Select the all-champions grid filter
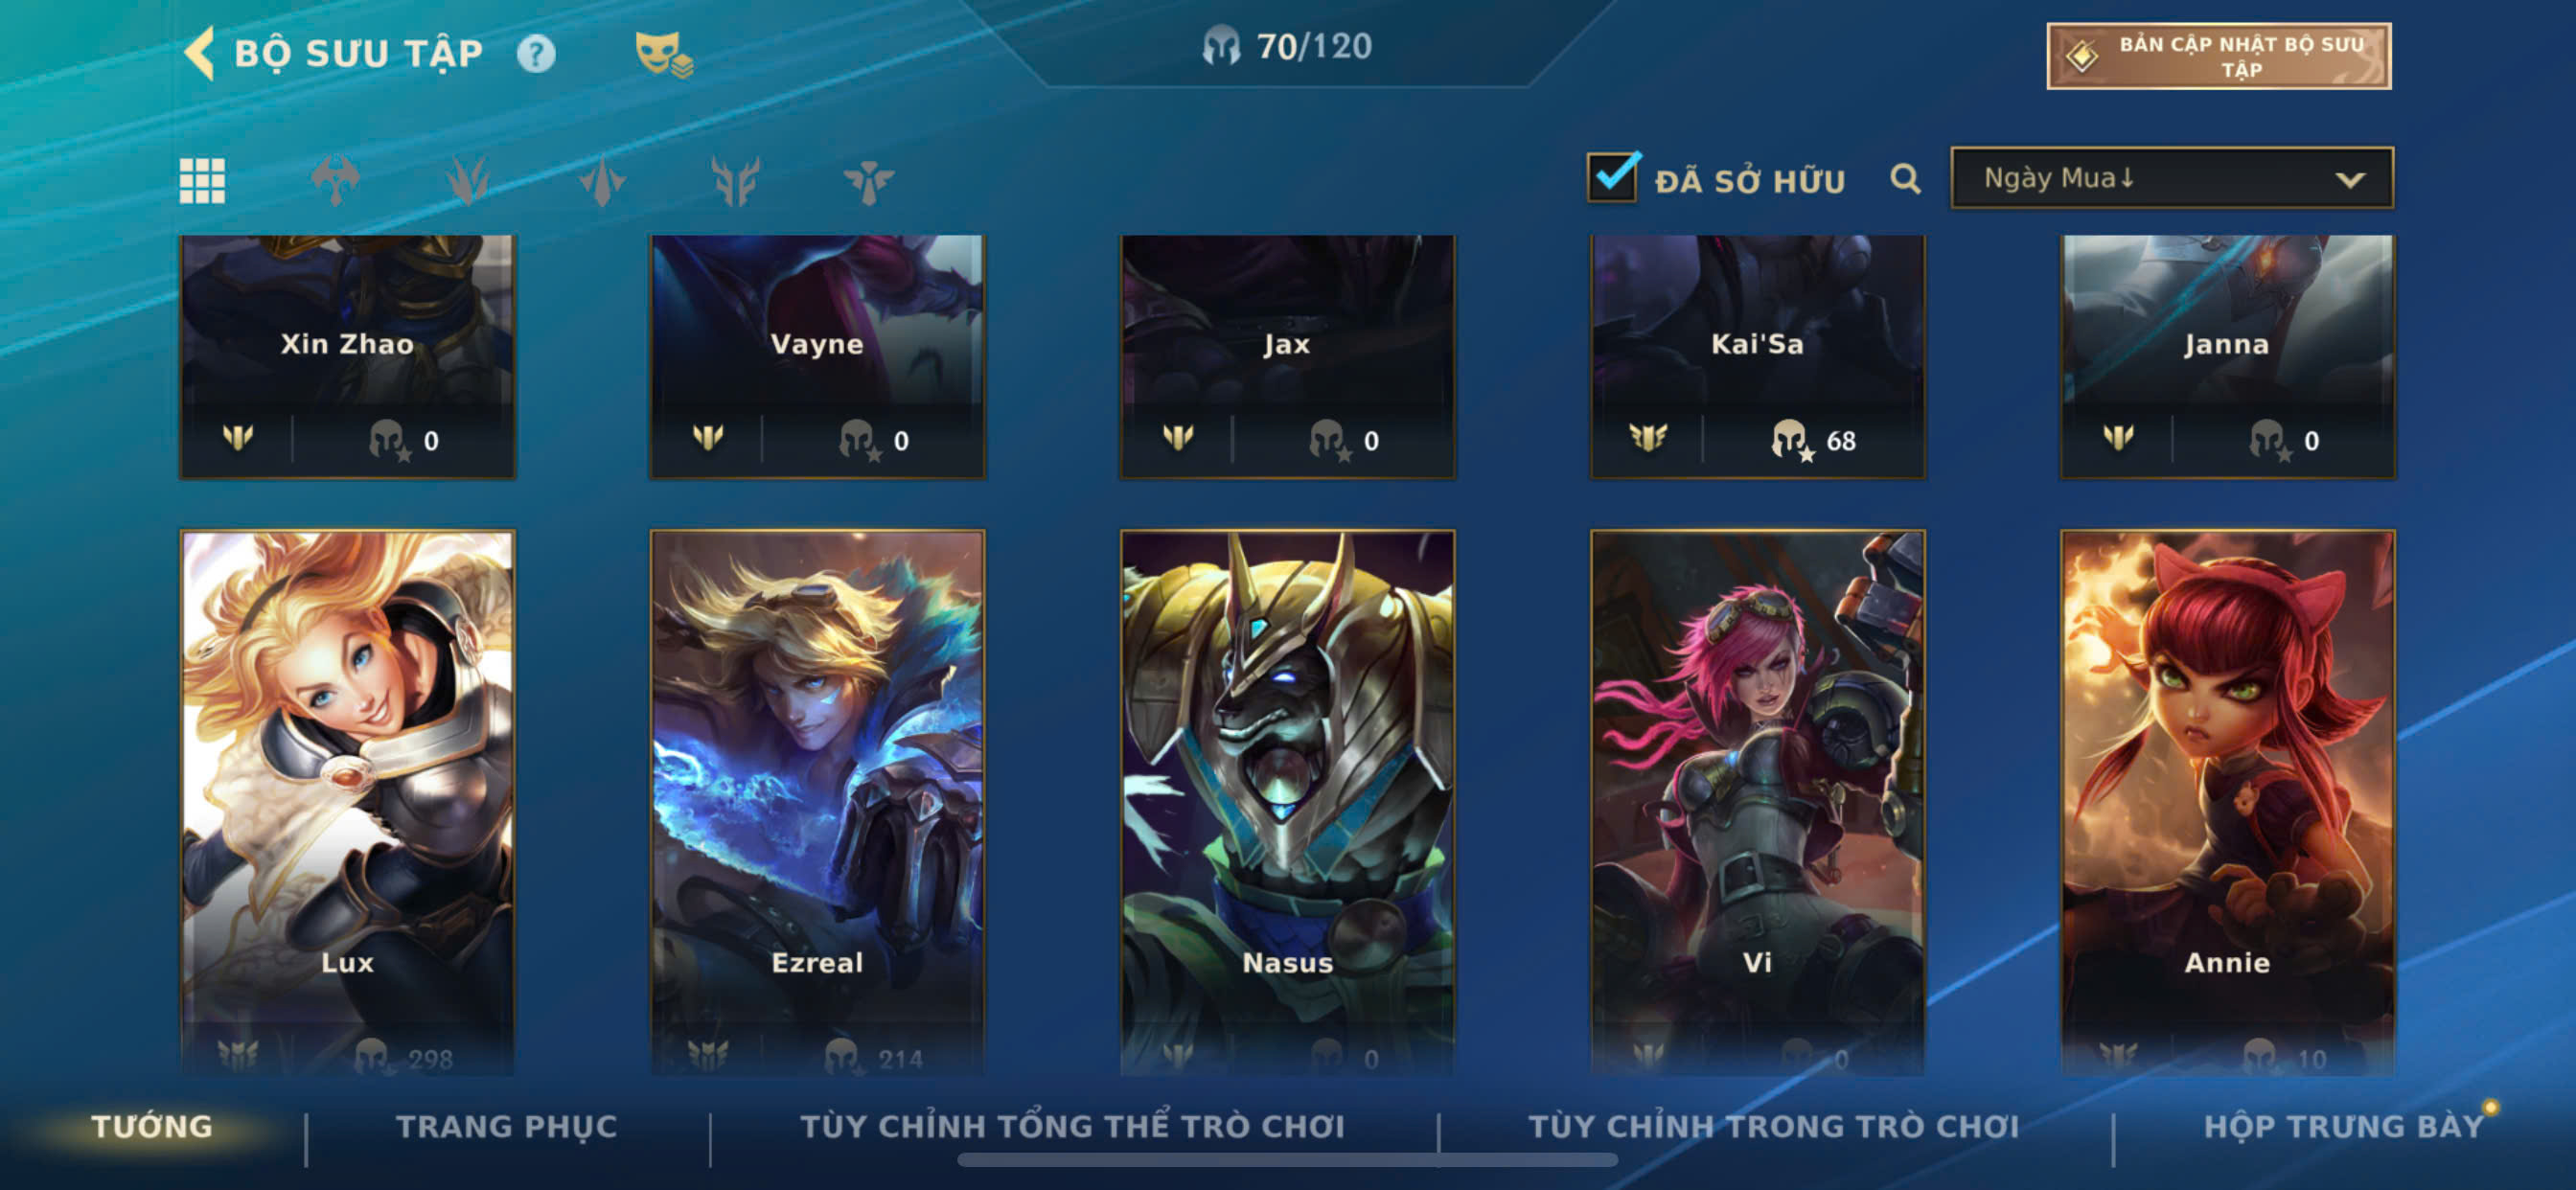2576x1190 pixels. 202,181
